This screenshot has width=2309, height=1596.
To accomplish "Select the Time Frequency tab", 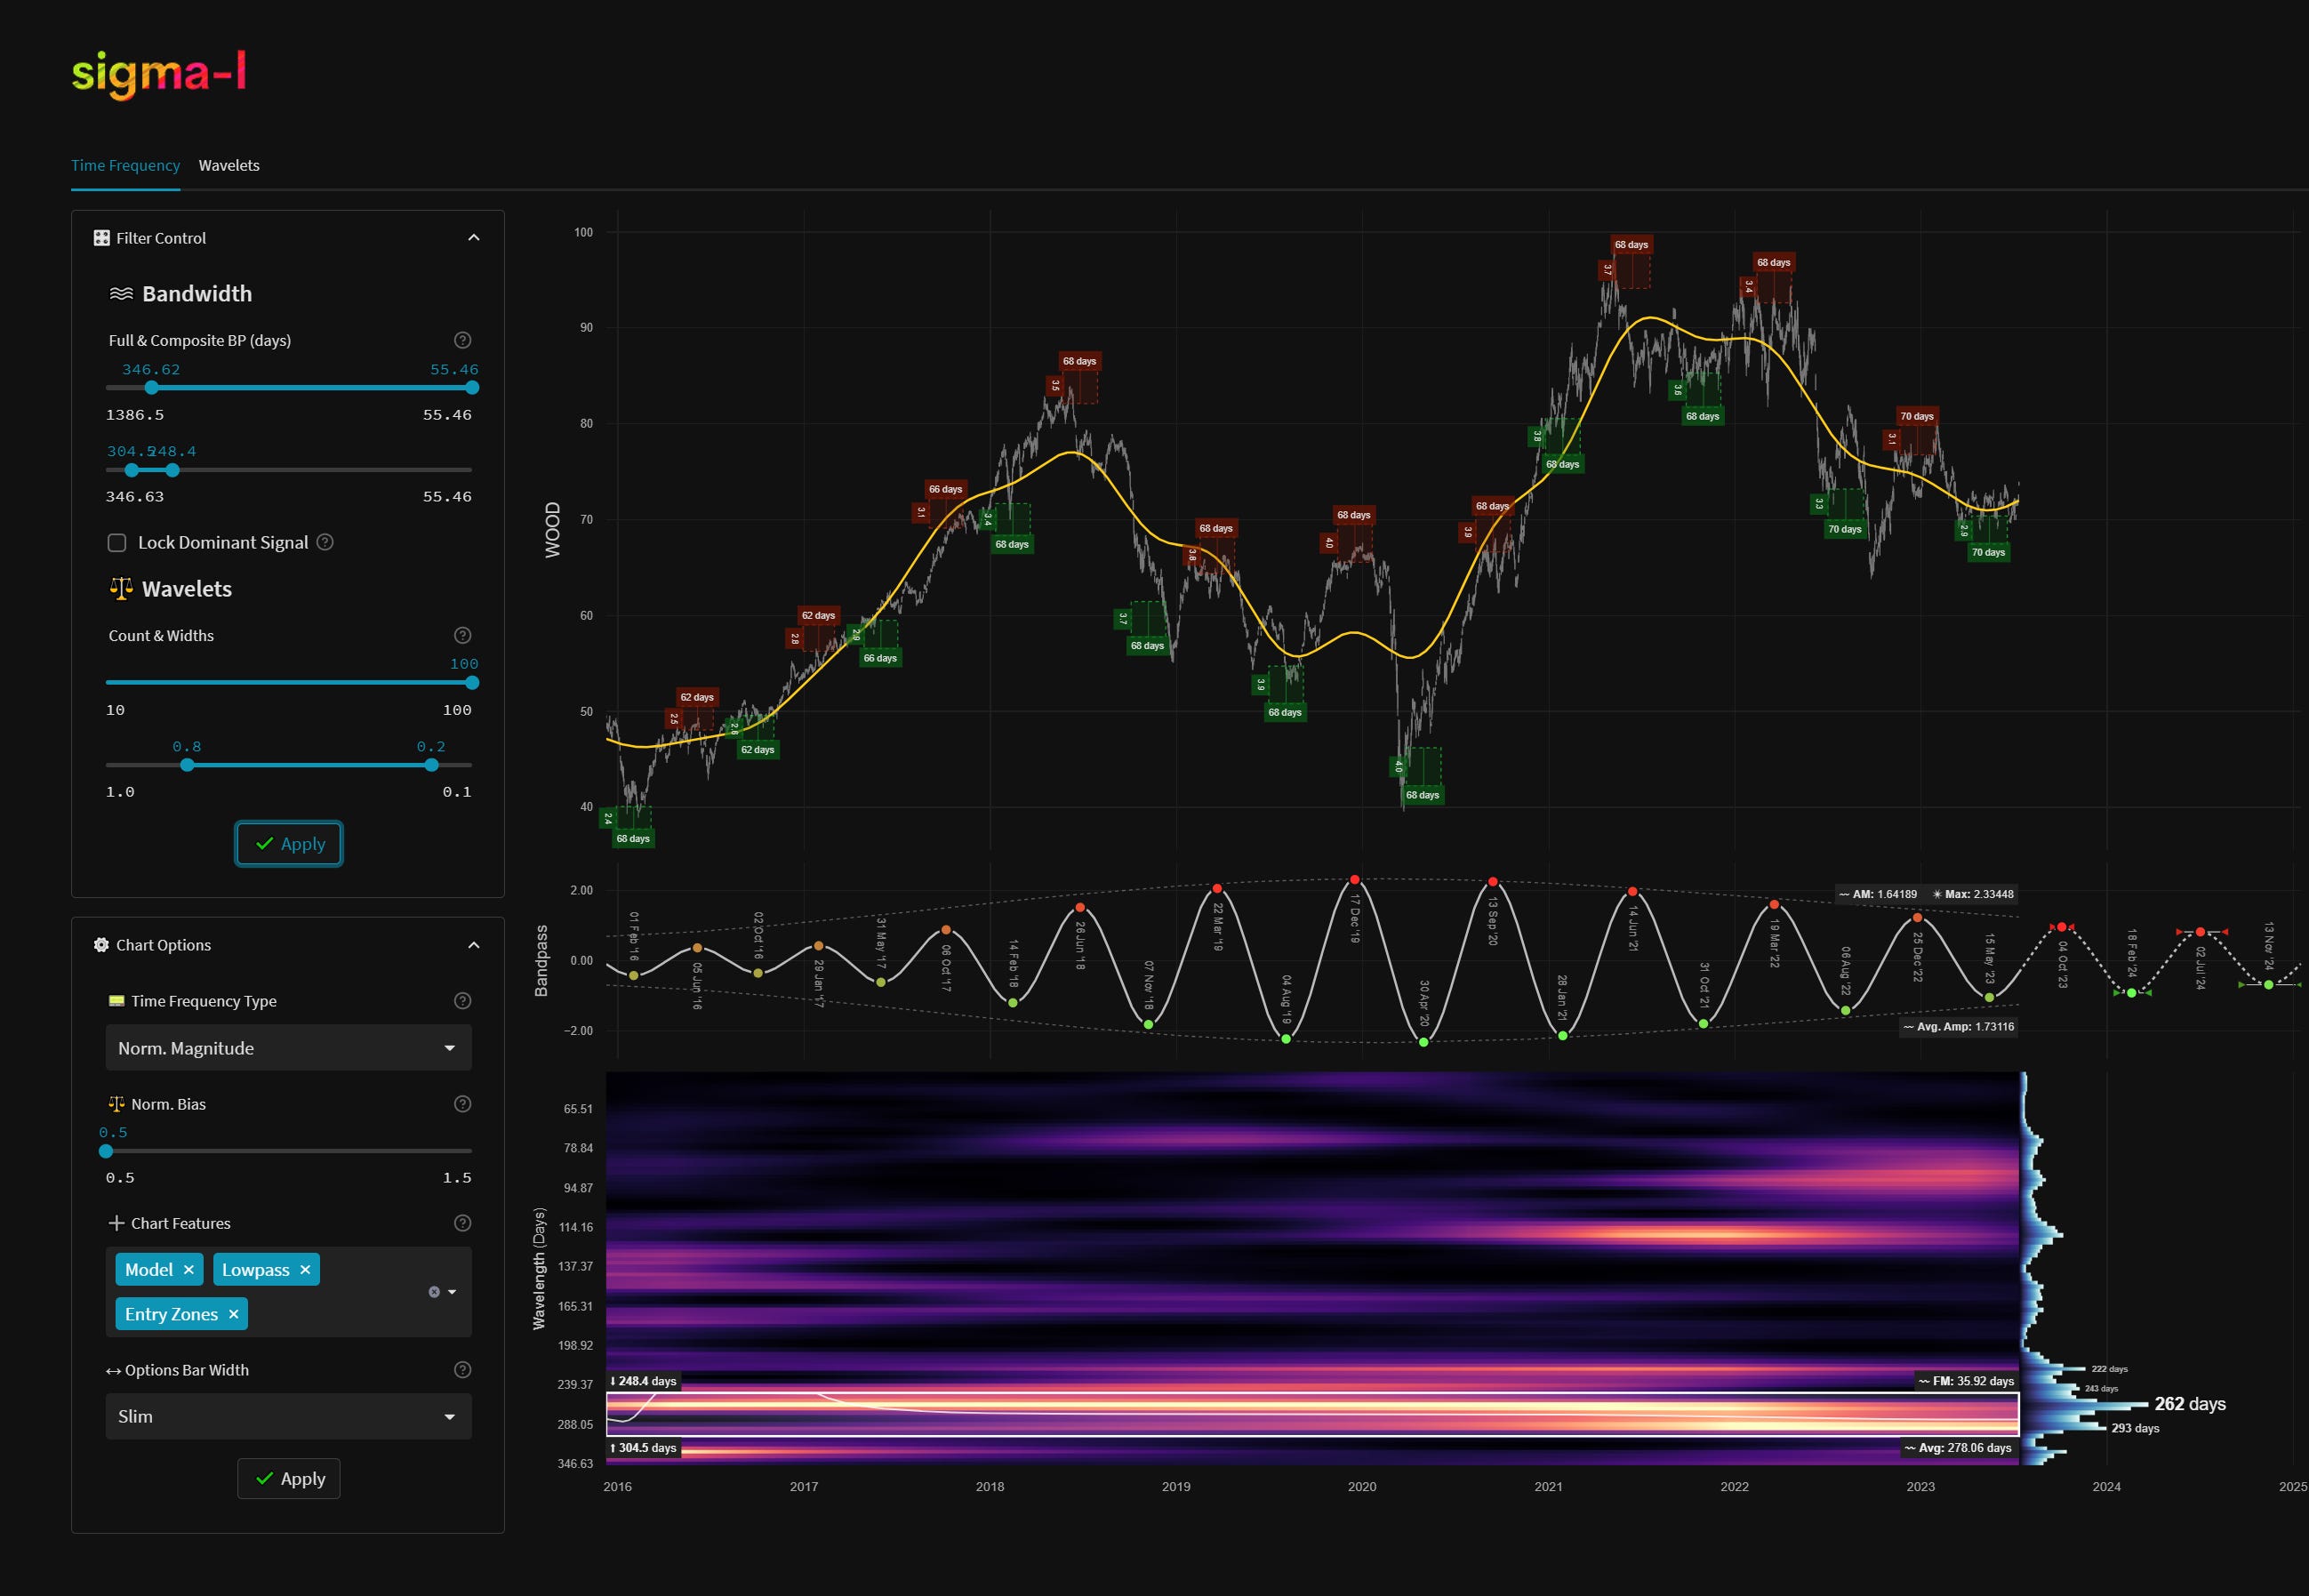I will tap(125, 165).
